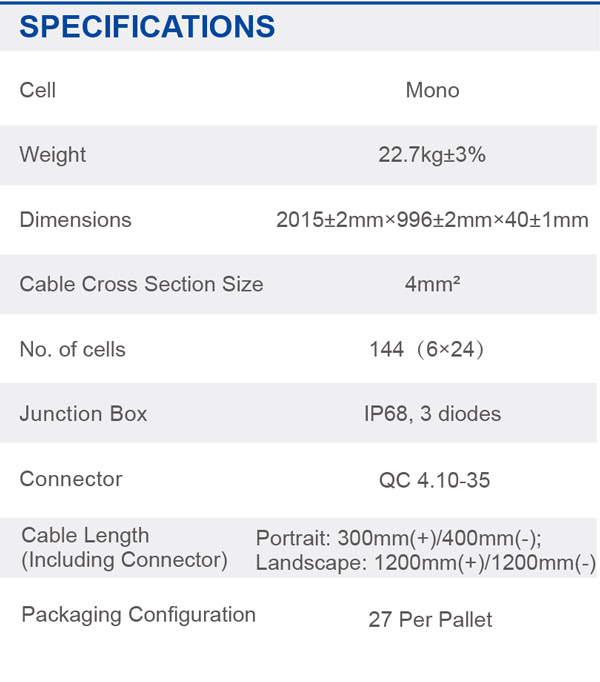The width and height of the screenshot is (600, 682).
Task: Select the IP68, 3 diodes value
Action: 432,414
